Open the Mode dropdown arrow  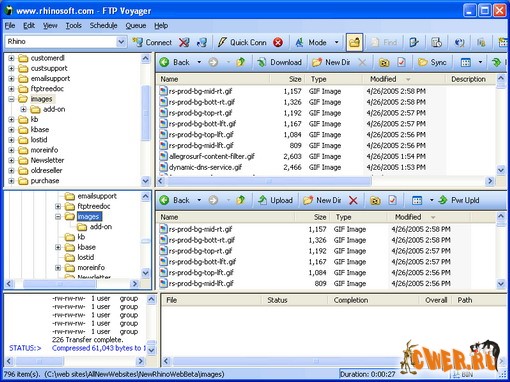click(336, 42)
